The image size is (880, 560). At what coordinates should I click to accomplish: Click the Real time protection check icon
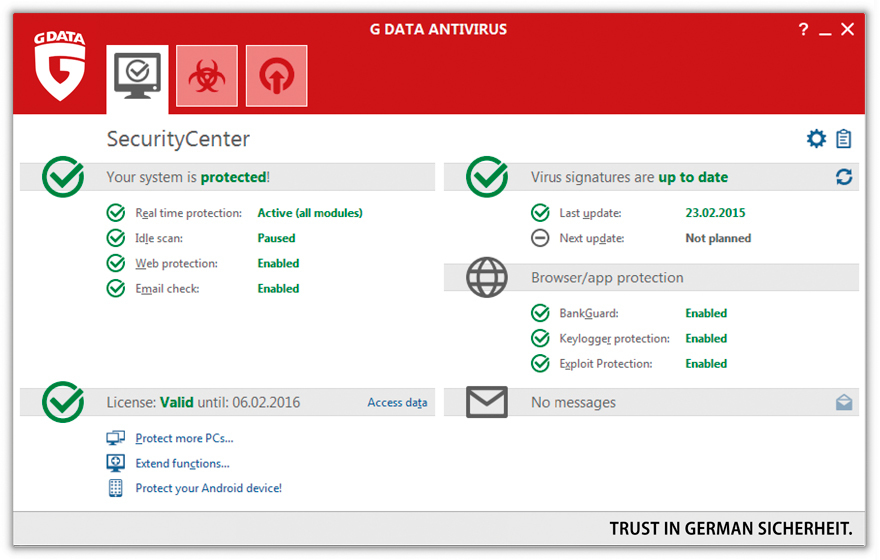[116, 213]
